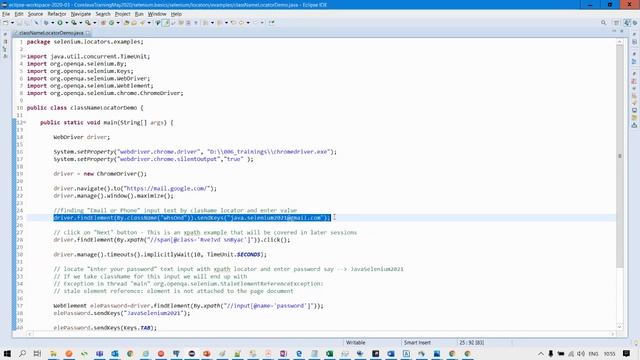The height and width of the screenshot is (360, 640).
Task: Expand the New dropdown arrow
Action: [12, 22]
